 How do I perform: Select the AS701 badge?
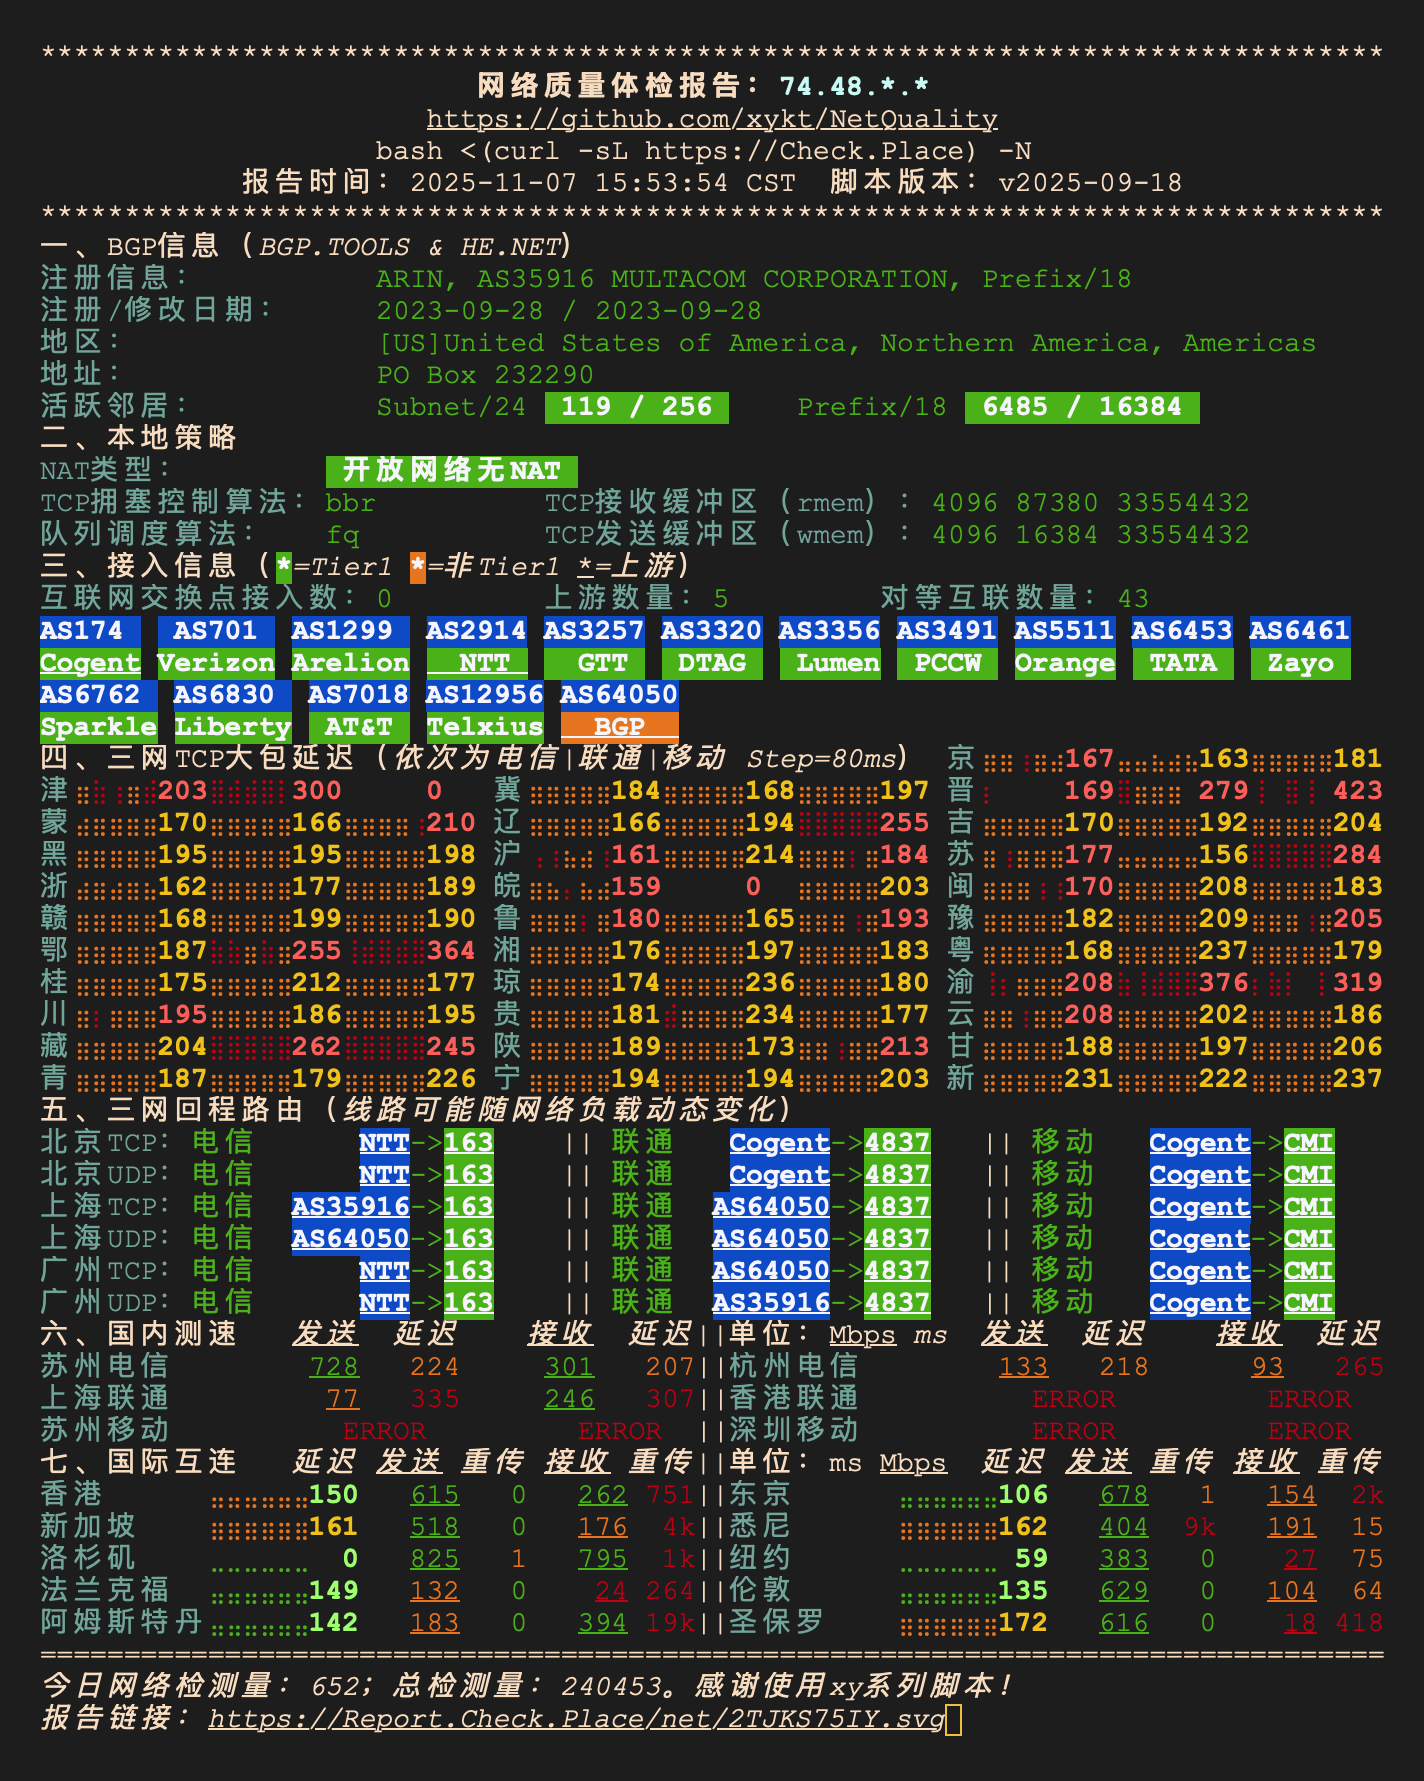[216, 631]
